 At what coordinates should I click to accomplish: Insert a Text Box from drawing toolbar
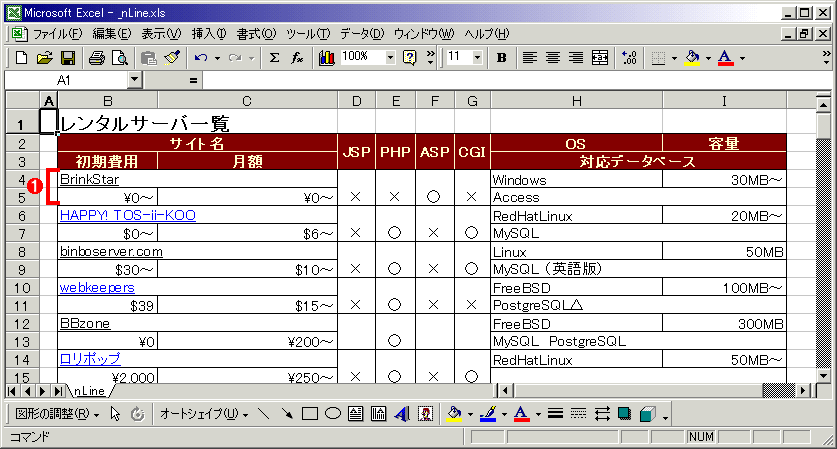point(356,414)
